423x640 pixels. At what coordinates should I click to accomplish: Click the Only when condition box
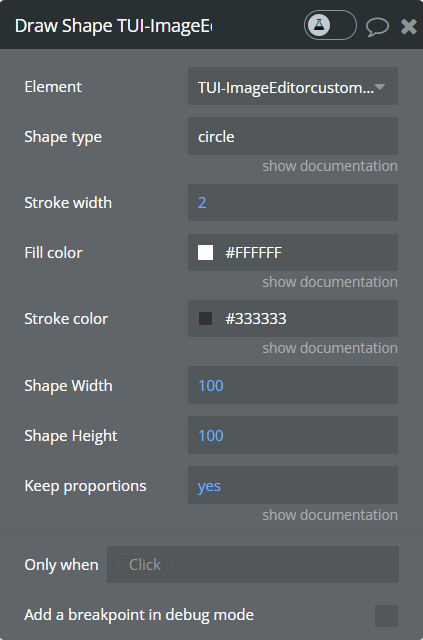click(x=253, y=564)
